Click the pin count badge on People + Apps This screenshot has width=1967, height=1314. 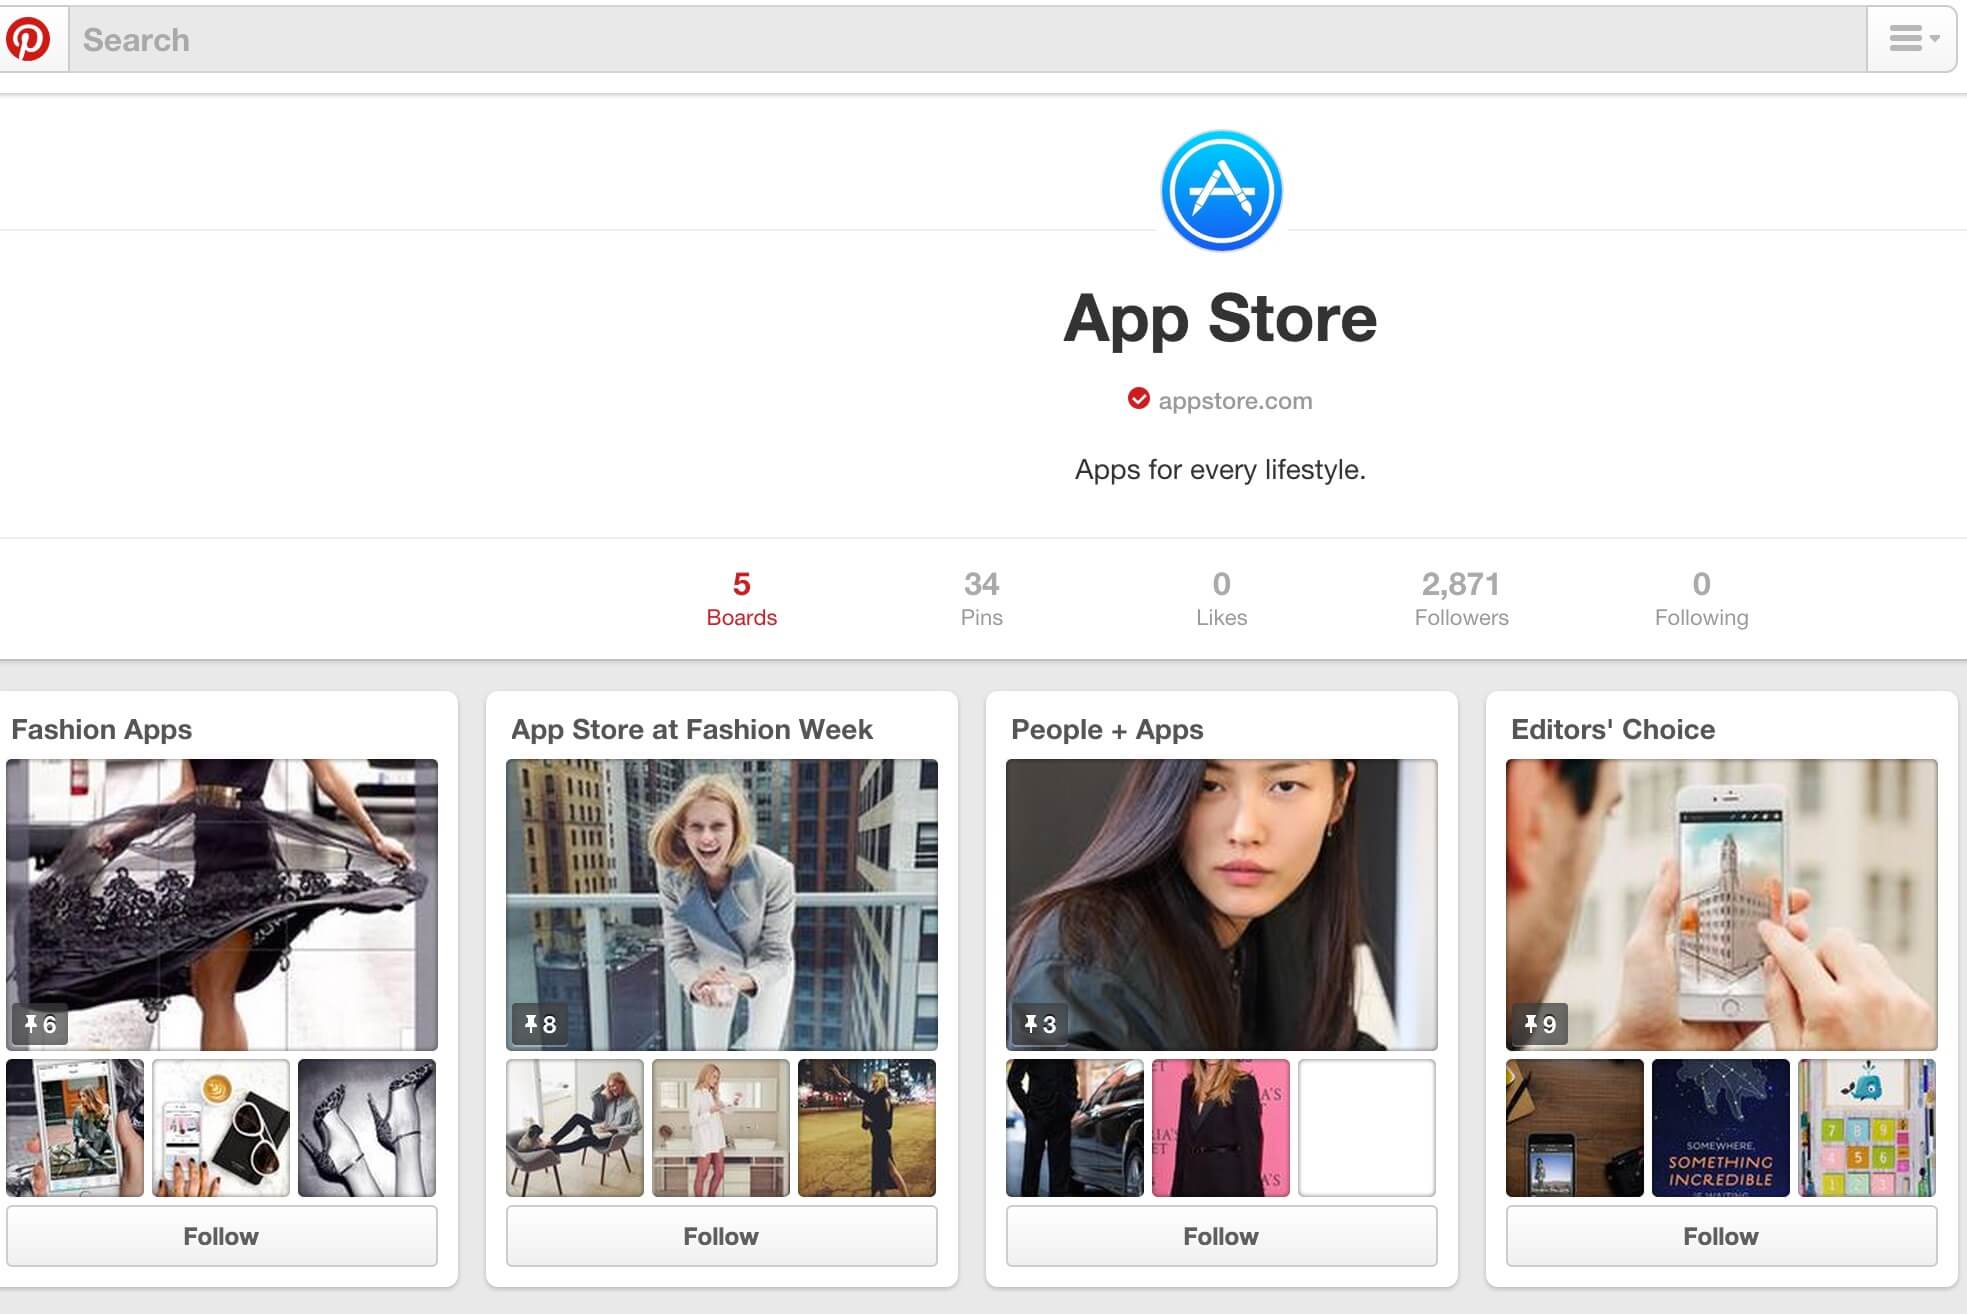(1040, 1024)
